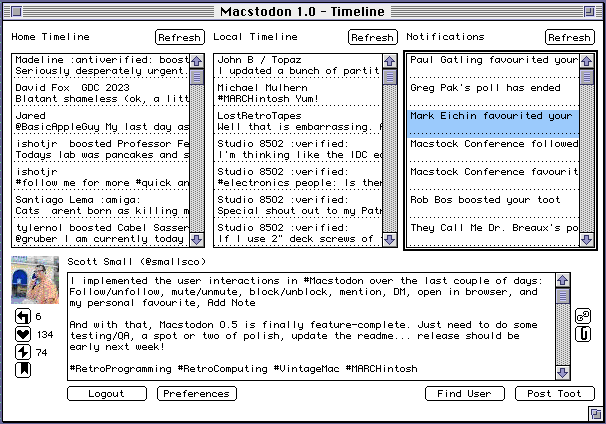Refresh the Notifications list

click(570, 37)
